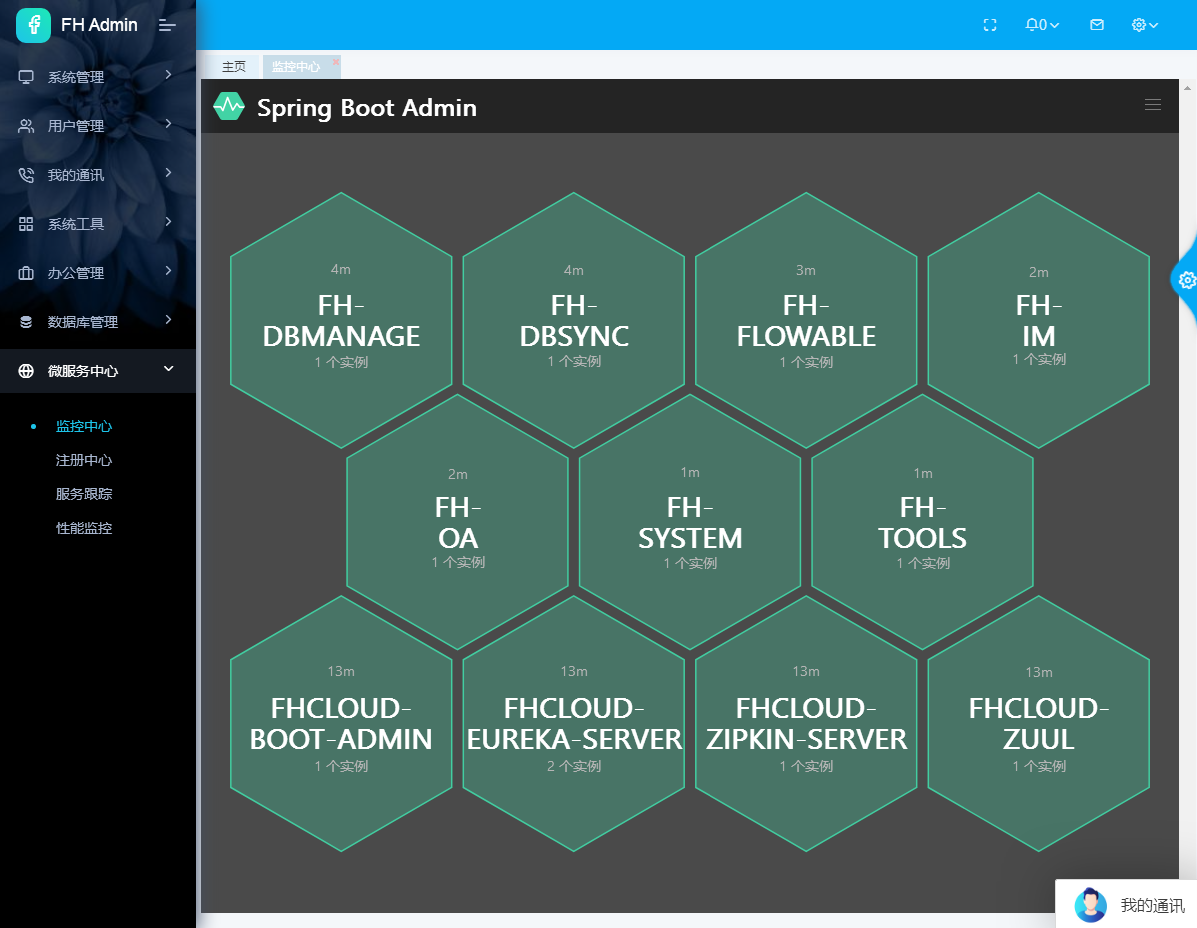1197x928 pixels.
Task: Click the scrollbar up arrow
Action: tap(1187, 88)
